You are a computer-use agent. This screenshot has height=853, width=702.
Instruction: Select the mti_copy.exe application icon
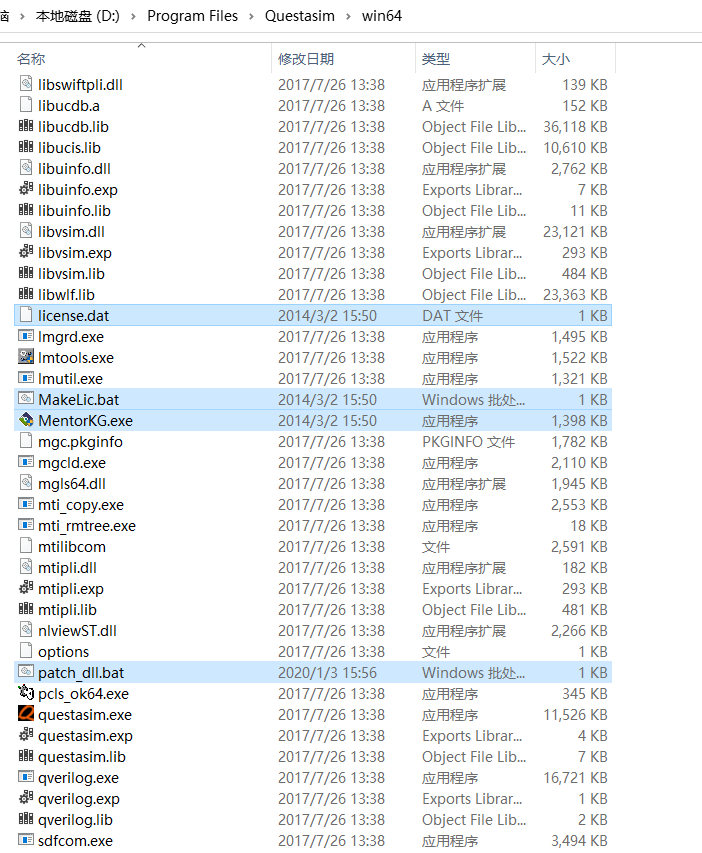[x=26, y=504]
